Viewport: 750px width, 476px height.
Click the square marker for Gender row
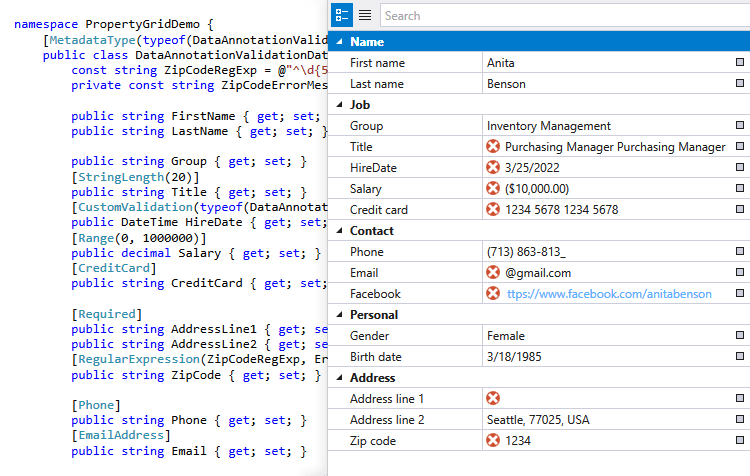pyautogui.click(x=740, y=336)
